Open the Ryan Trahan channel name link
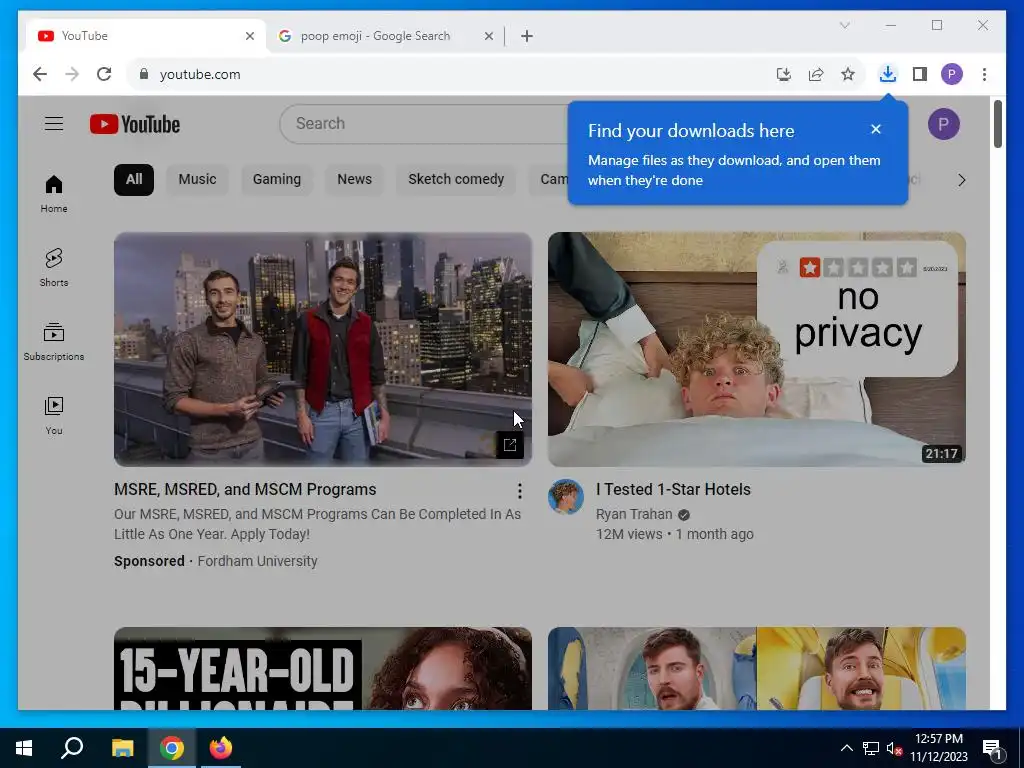 633,515
